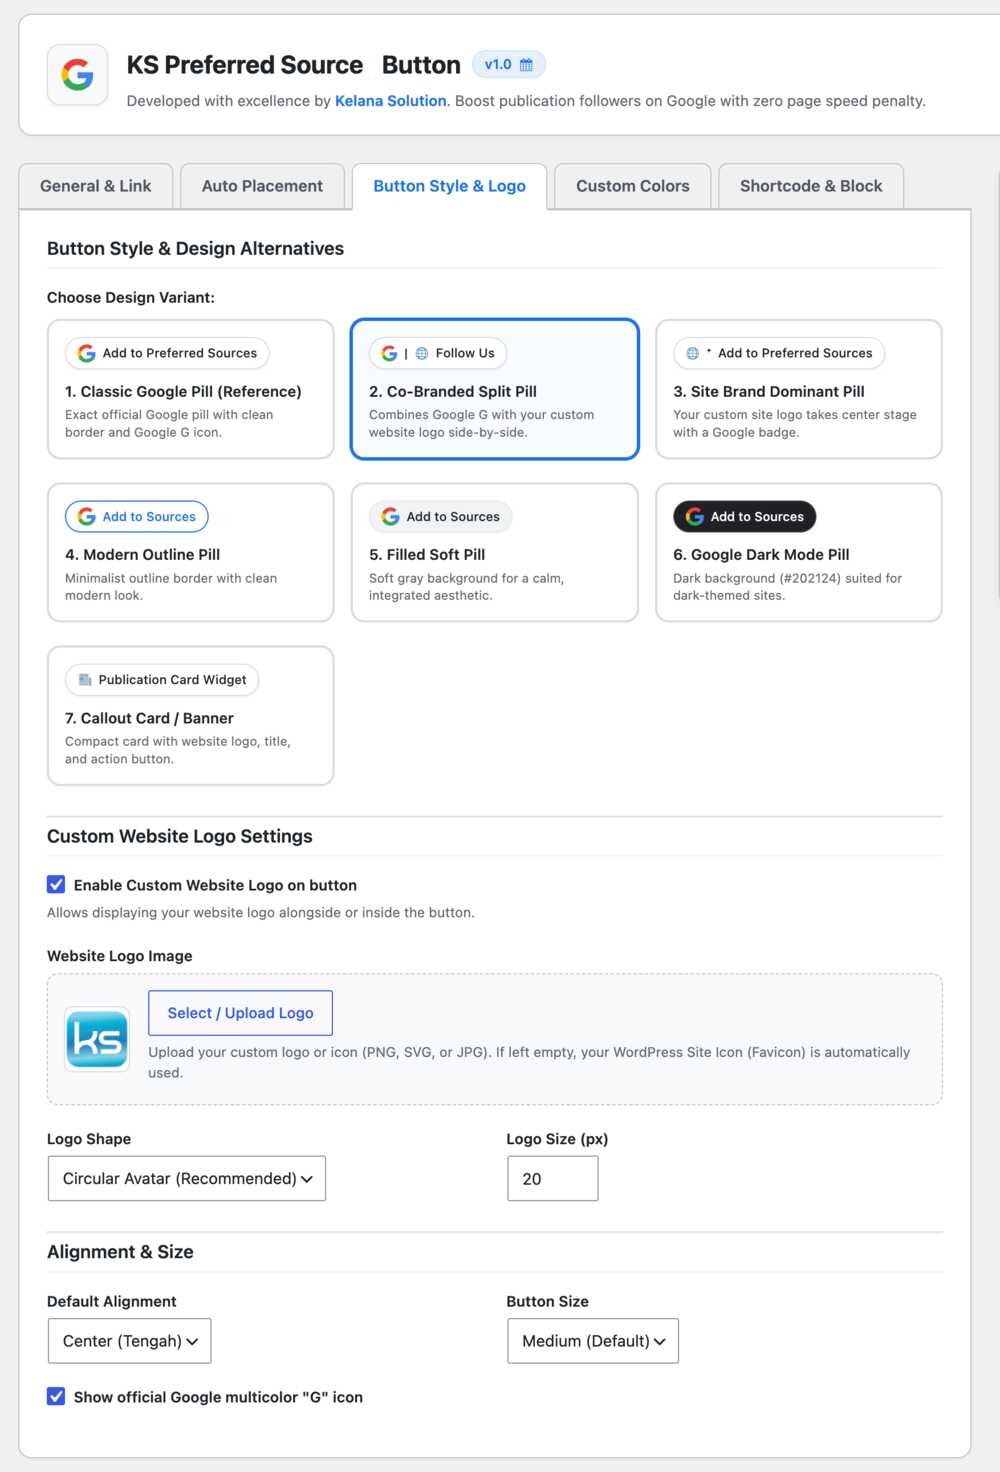Choose the Callout Card / Banner variant
Viewport: 1000px width, 1472px height.
click(190, 716)
